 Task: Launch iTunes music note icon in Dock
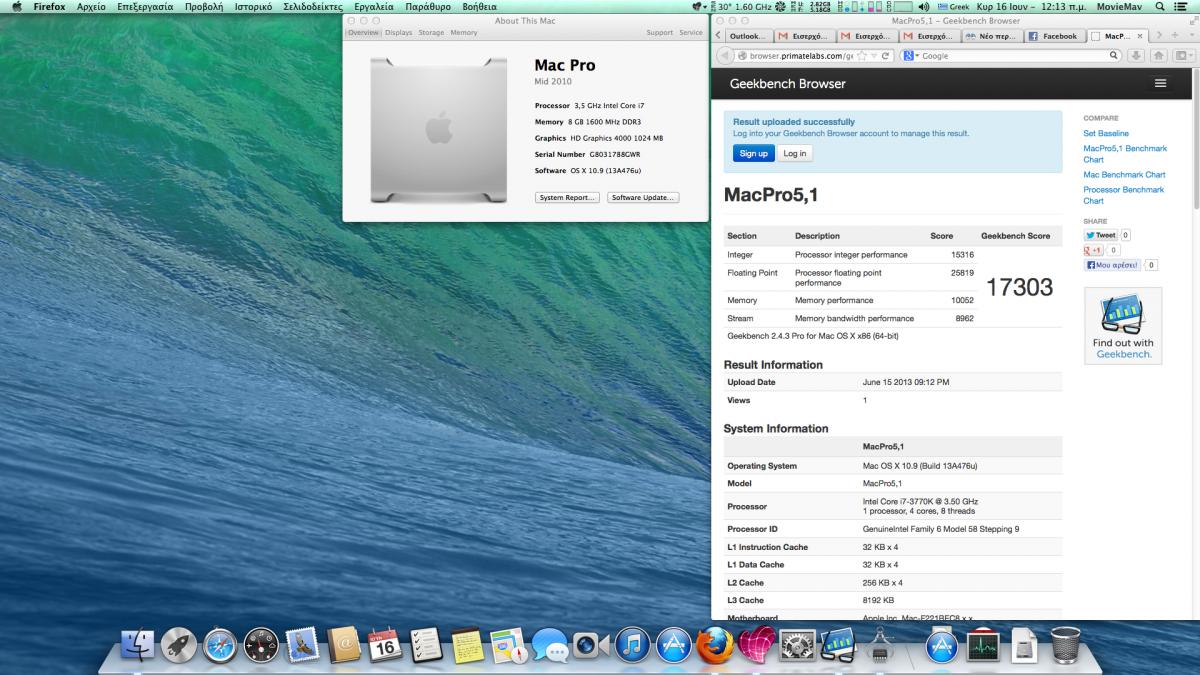(633, 645)
